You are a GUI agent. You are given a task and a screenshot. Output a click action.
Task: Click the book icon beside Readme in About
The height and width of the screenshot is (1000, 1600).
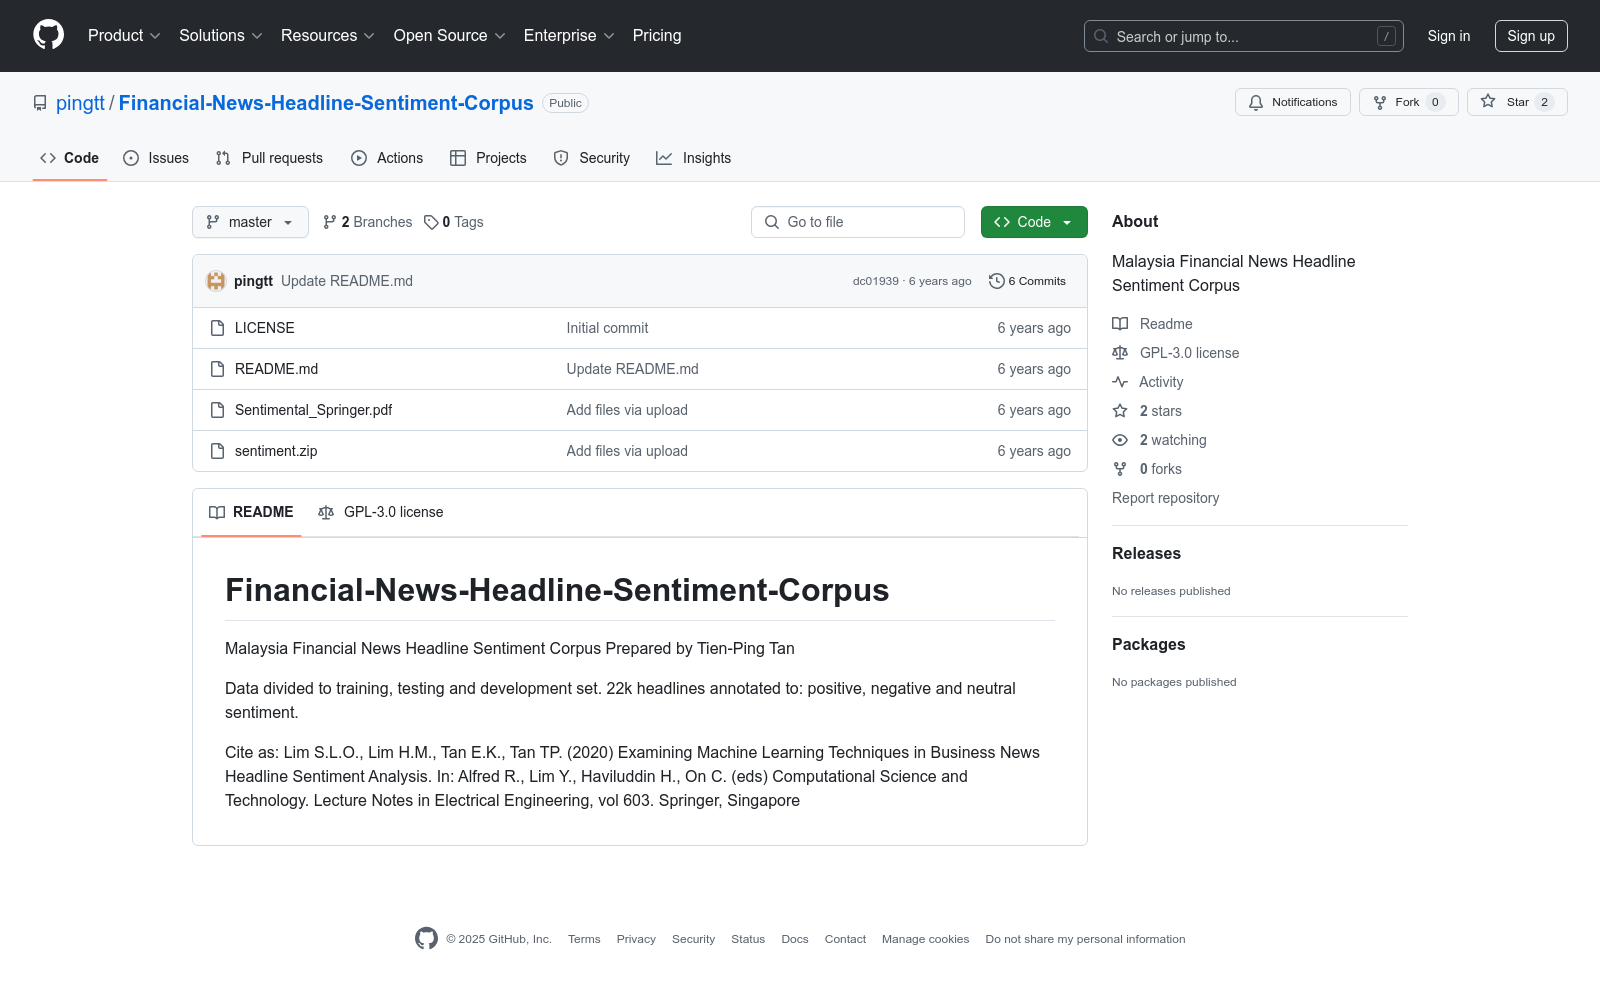[x=1120, y=324]
